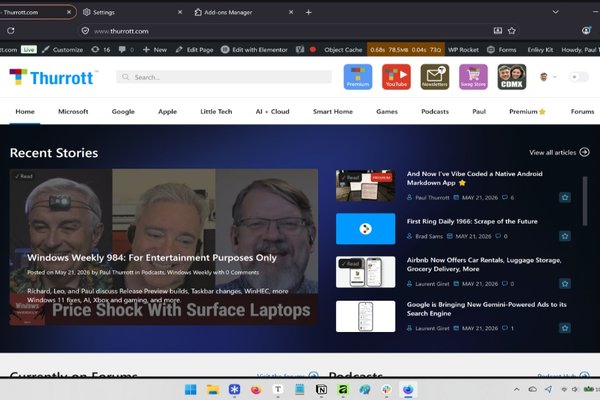Screen dimensions: 600x400
Task: Go to the Microsoft navigation item
Action: click(x=73, y=111)
